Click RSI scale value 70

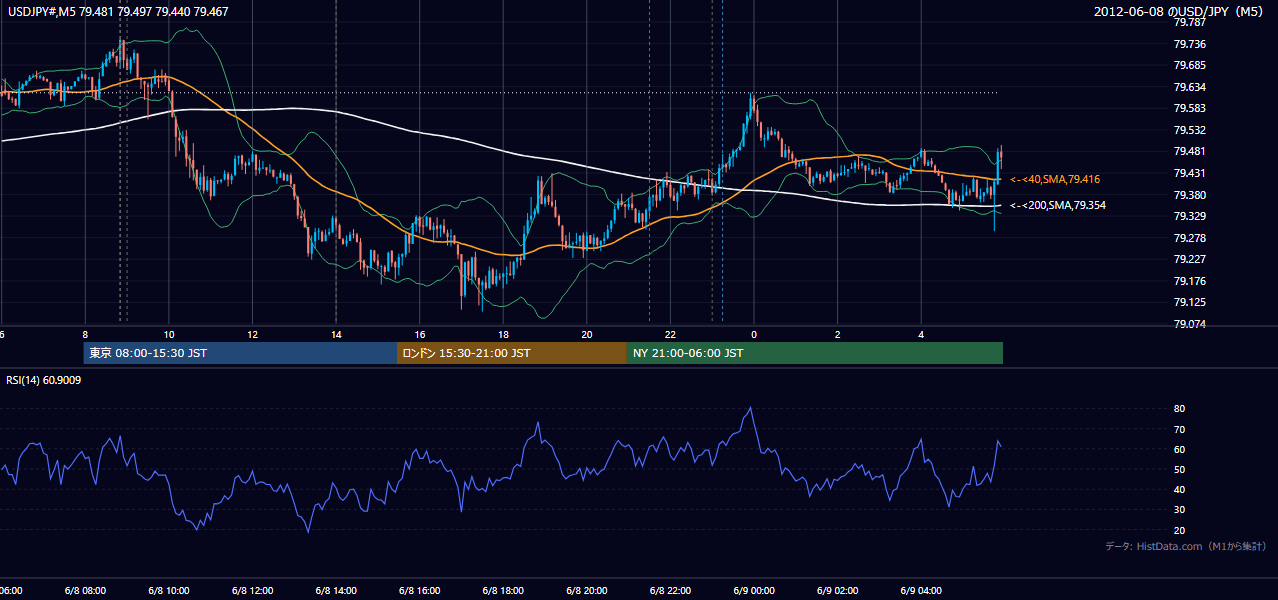click(1179, 429)
